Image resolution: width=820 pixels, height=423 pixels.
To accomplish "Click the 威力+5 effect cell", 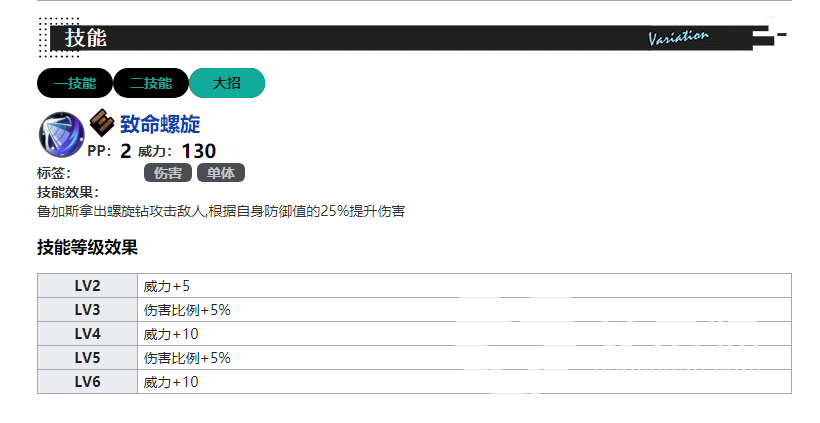I will [167, 286].
